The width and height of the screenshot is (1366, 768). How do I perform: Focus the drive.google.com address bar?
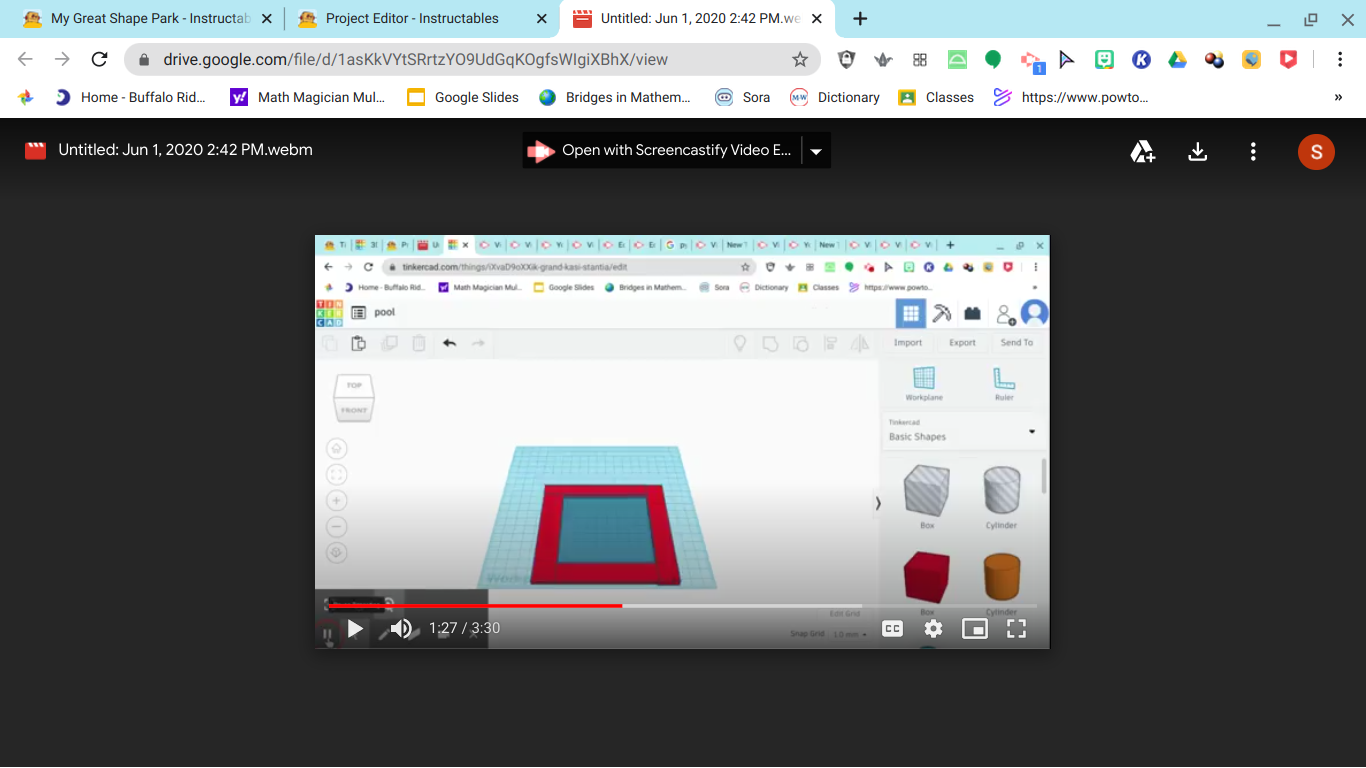click(473, 59)
